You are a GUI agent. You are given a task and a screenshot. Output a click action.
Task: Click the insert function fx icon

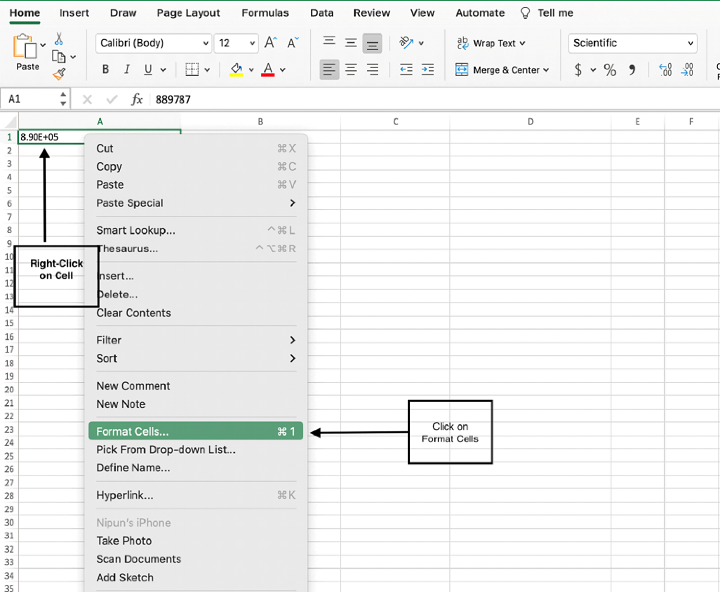137,100
